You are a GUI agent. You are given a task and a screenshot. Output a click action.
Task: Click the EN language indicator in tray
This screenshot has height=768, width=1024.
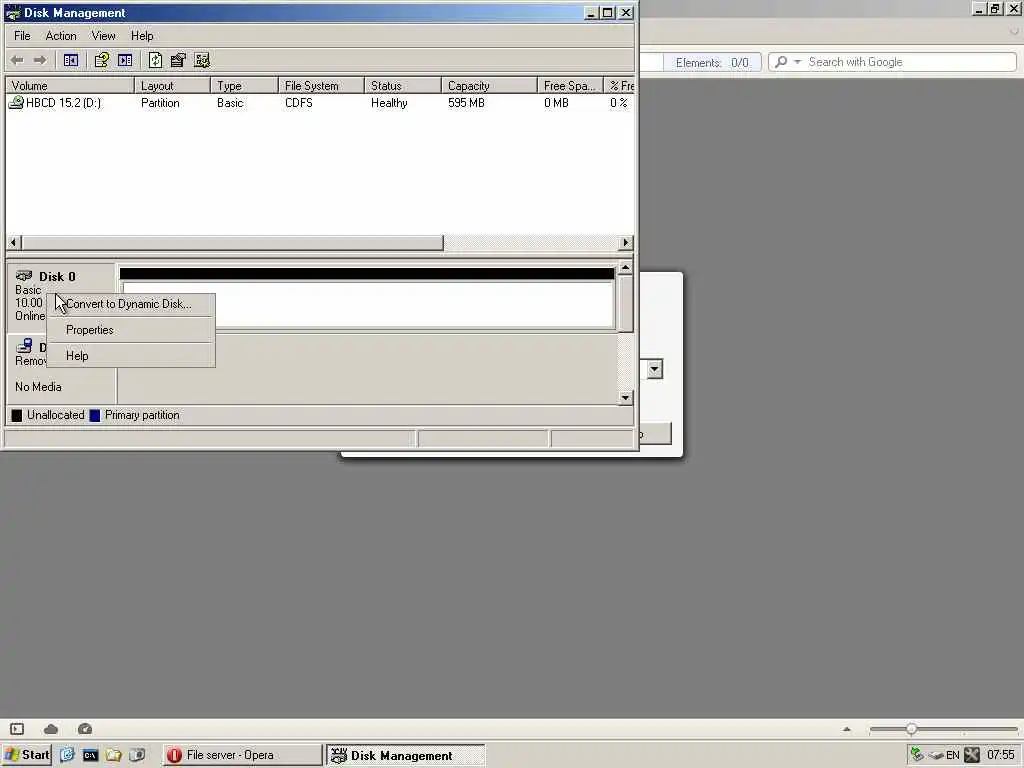tap(953, 756)
